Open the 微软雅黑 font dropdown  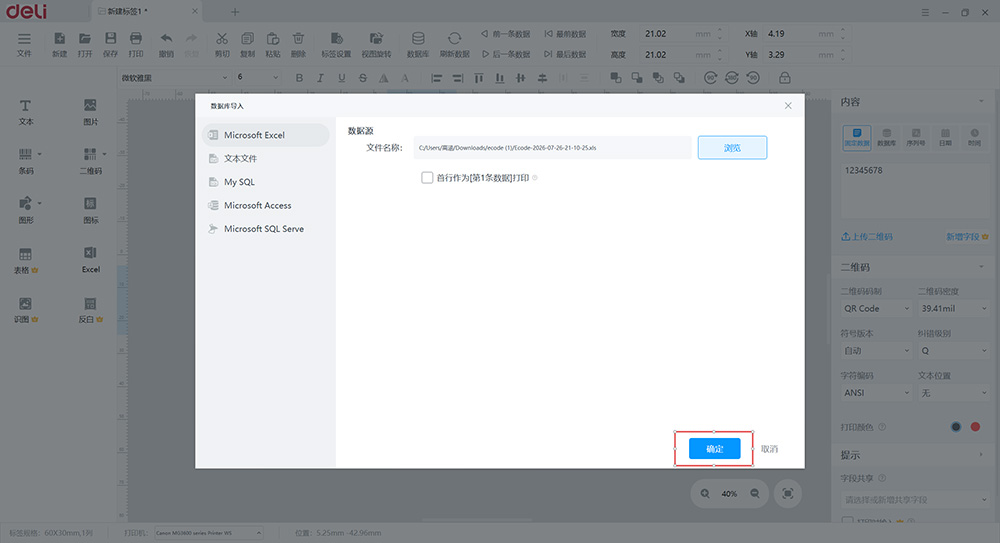coord(173,78)
